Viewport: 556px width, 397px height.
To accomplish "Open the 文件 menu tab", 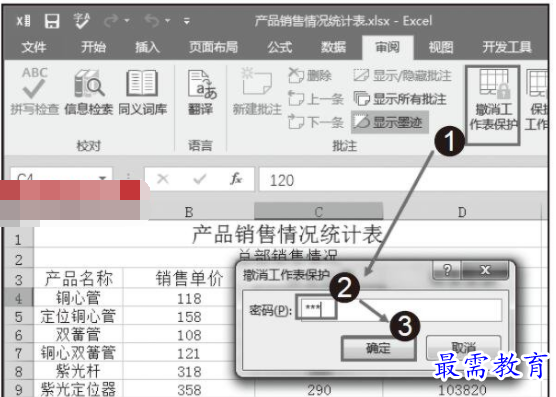I will [x=34, y=47].
